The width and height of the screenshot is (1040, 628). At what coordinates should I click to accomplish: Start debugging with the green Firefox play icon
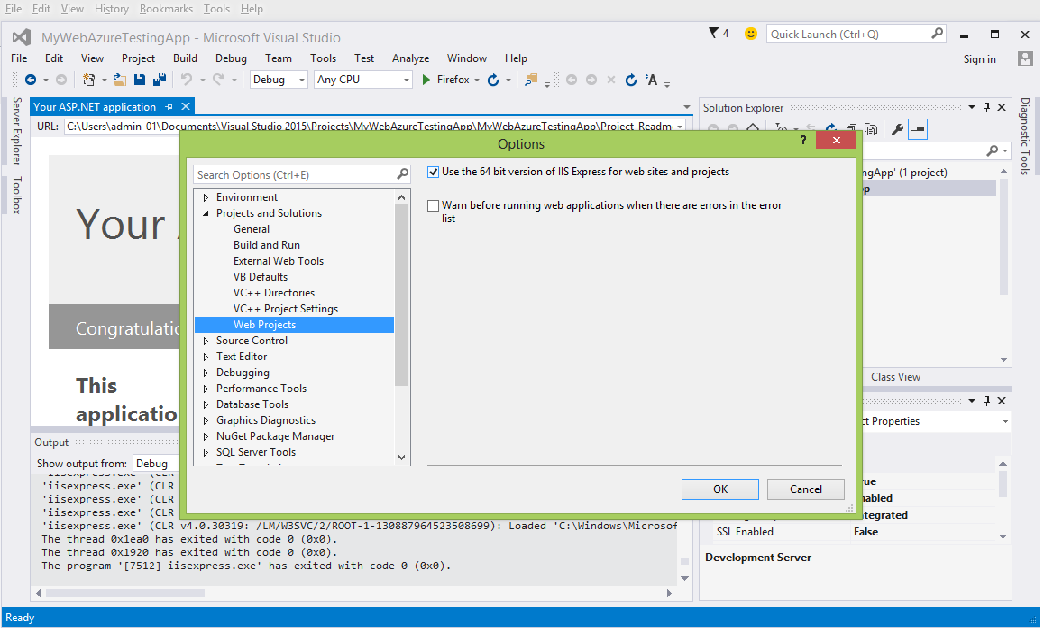[426, 80]
